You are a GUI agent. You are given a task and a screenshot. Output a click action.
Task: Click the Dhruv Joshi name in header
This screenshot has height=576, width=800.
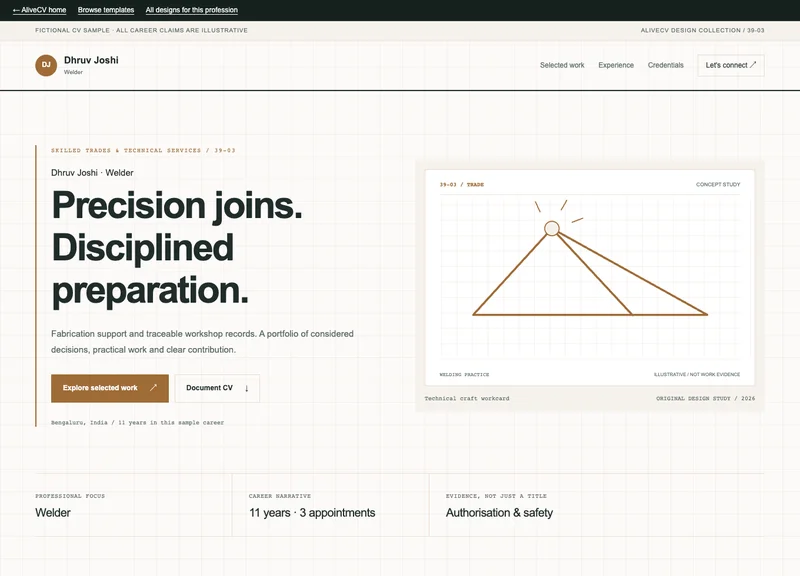91,60
